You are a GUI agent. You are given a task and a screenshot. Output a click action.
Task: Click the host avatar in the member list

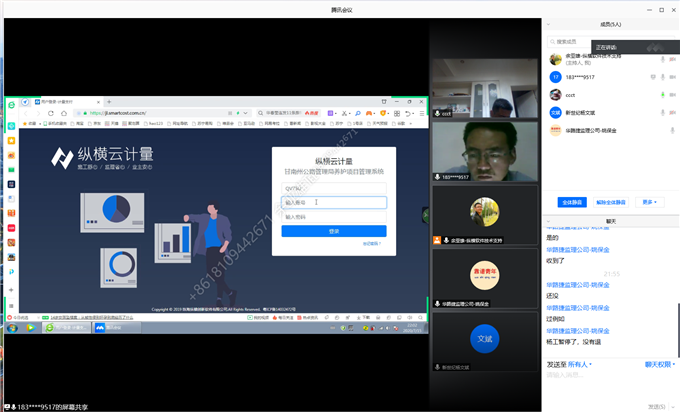(x=556, y=59)
